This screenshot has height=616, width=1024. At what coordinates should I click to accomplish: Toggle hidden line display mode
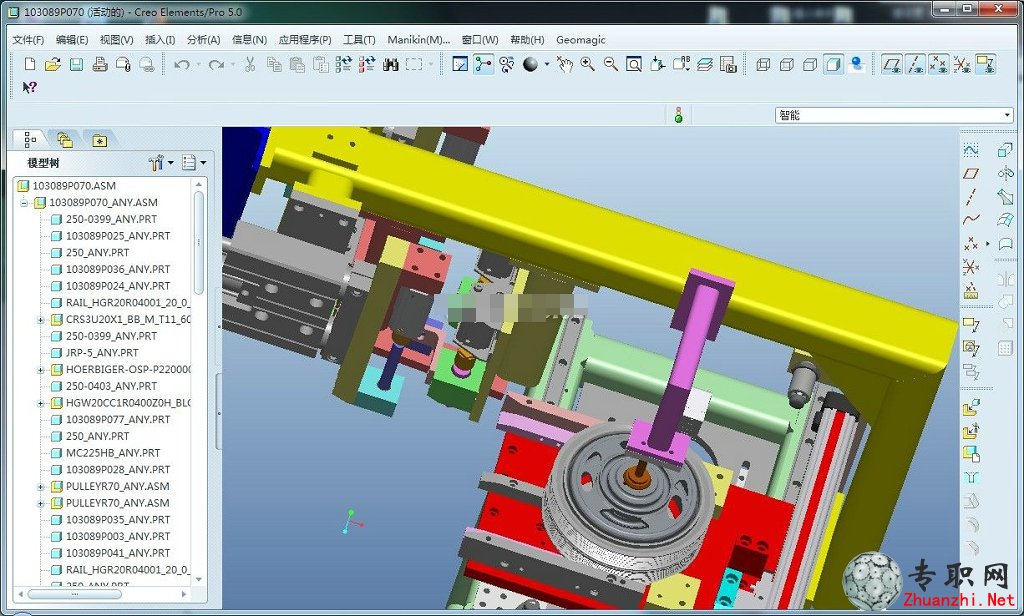click(786, 64)
